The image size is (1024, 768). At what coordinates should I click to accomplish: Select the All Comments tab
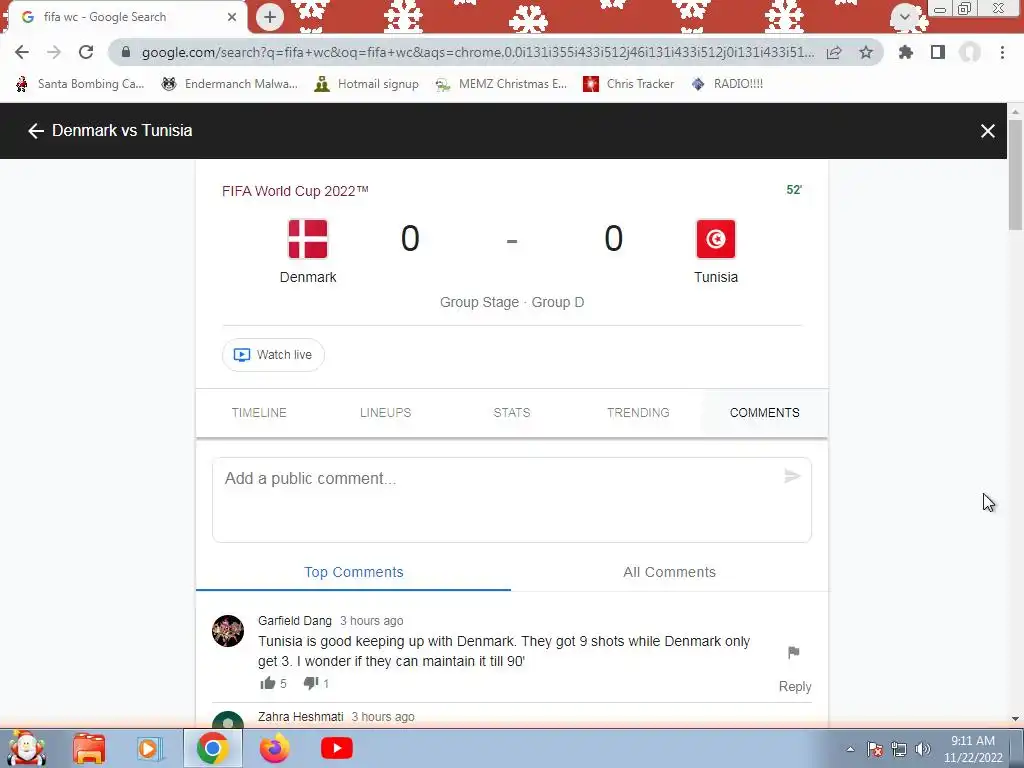coord(669,572)
